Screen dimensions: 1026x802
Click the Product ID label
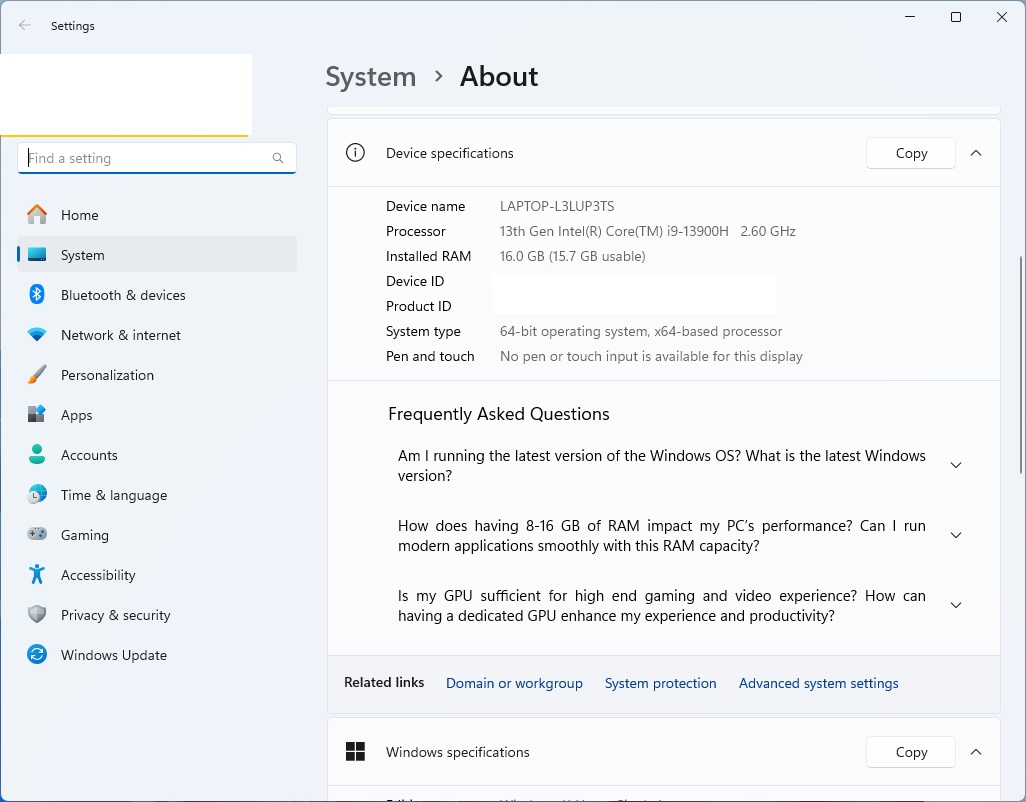point(419,306)
